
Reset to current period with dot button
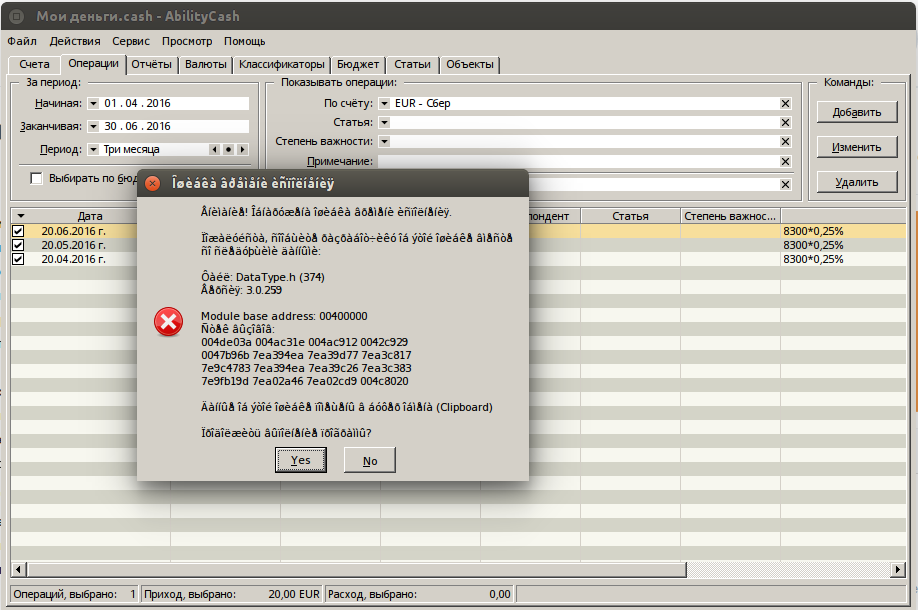tap(227, 150)
